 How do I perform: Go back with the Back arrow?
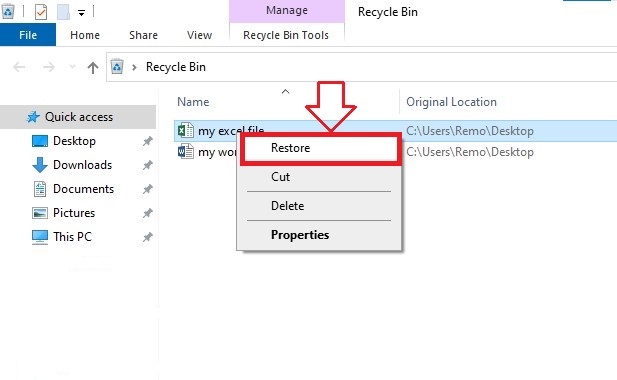19,67
